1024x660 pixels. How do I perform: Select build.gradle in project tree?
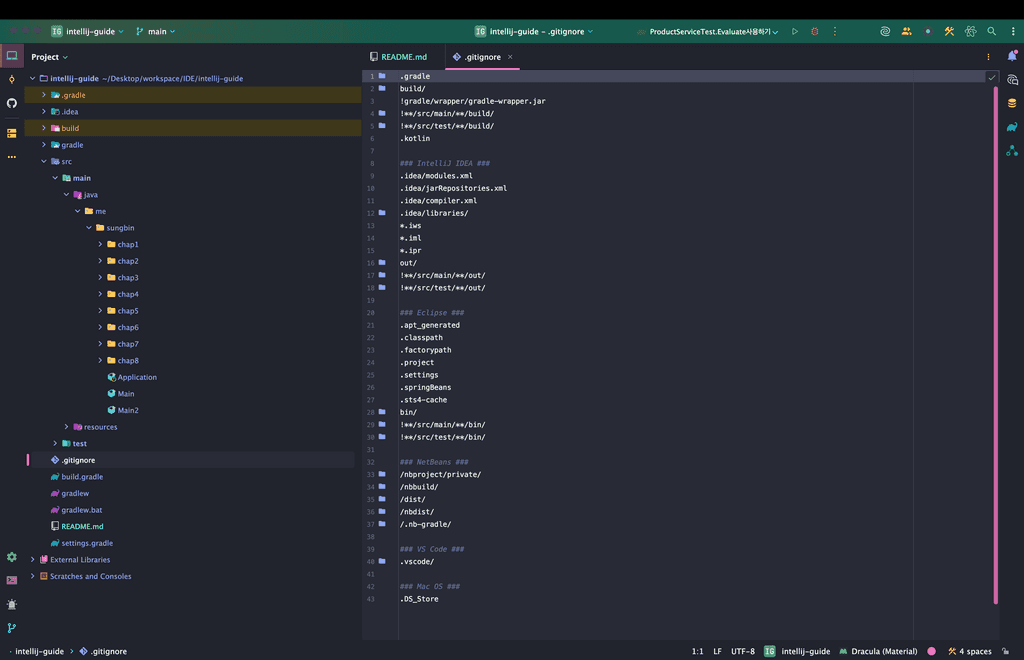82,477
